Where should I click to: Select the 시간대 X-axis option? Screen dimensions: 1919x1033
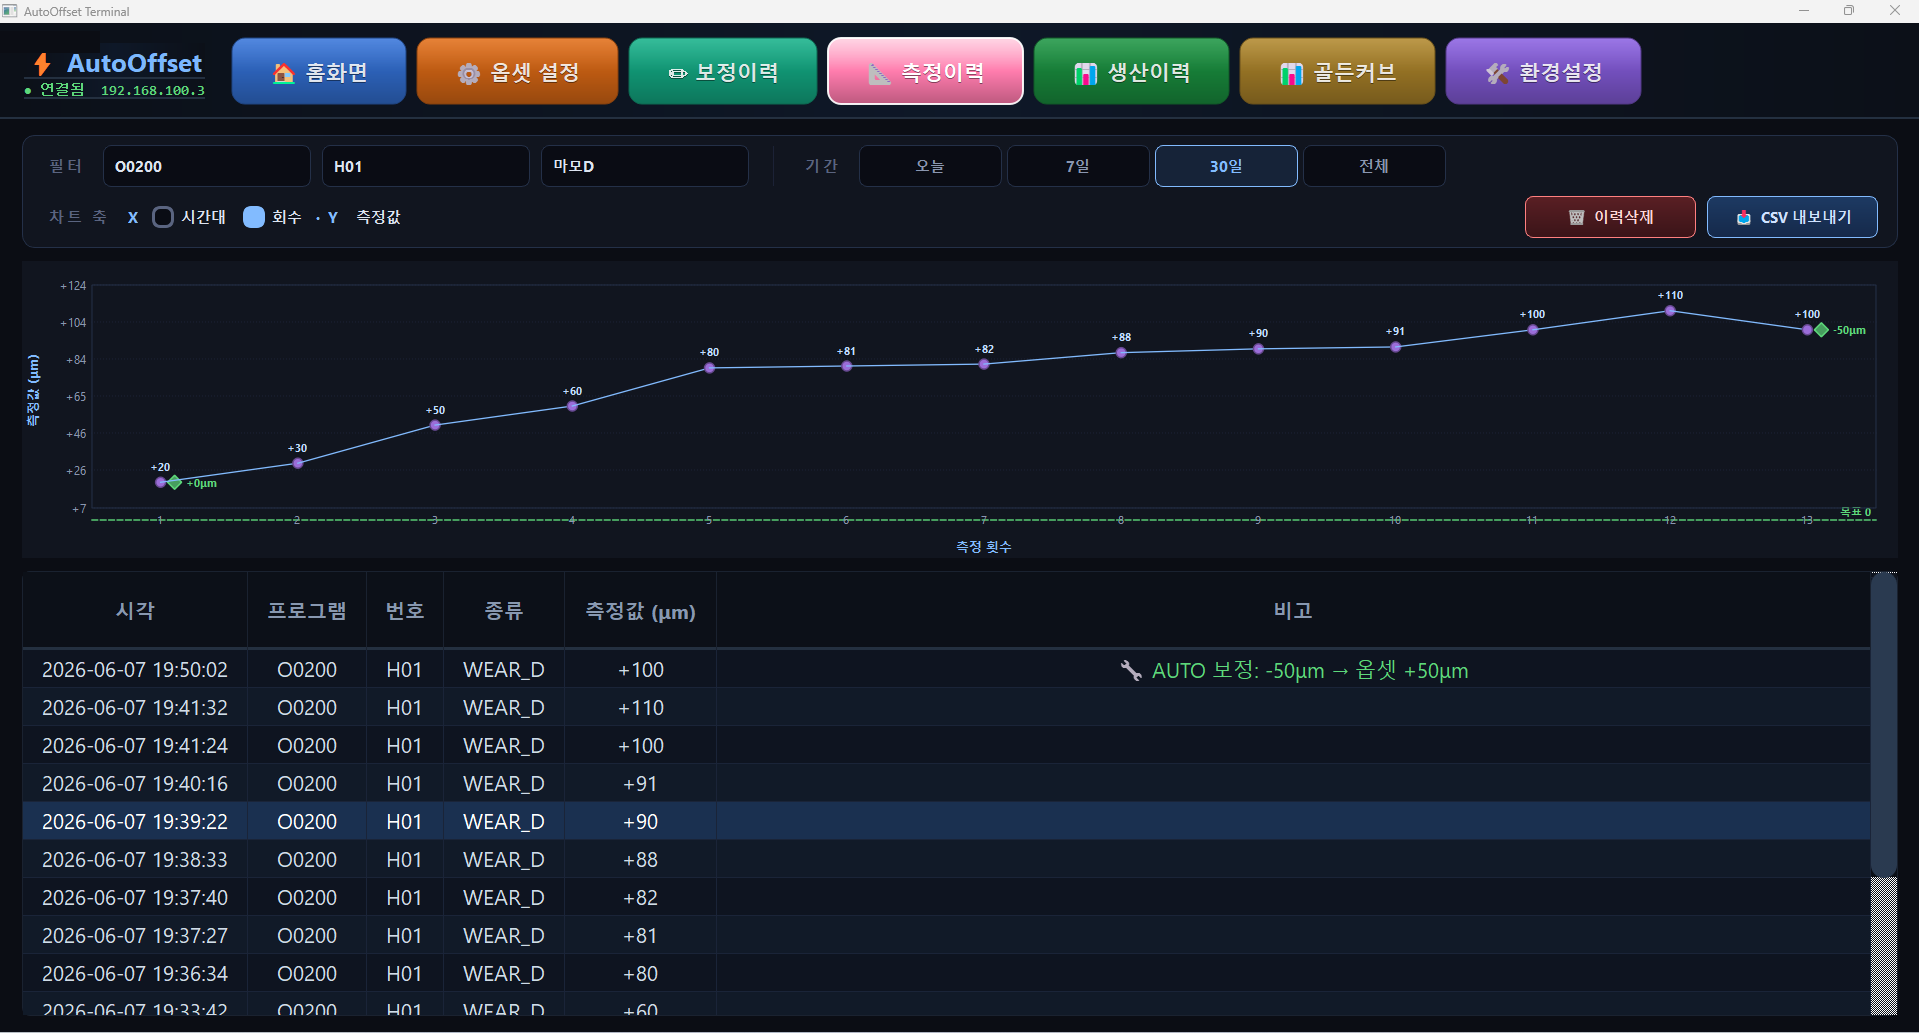pyautogui.click(x=163, y=217)
